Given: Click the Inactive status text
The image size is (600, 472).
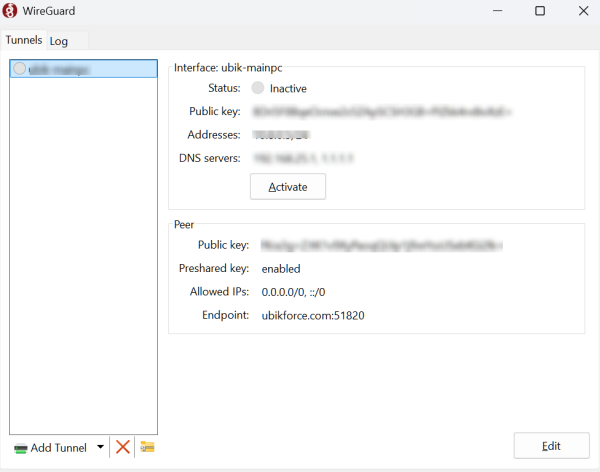Looking at the screenshot, I should click(x=288, y=88).
